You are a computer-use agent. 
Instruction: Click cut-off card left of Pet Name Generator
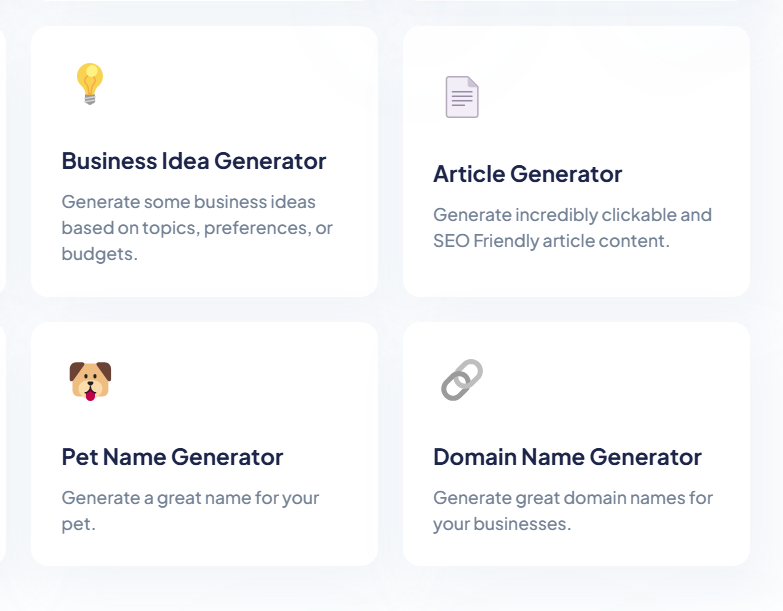pyautogui.click(x=2, y=444)
